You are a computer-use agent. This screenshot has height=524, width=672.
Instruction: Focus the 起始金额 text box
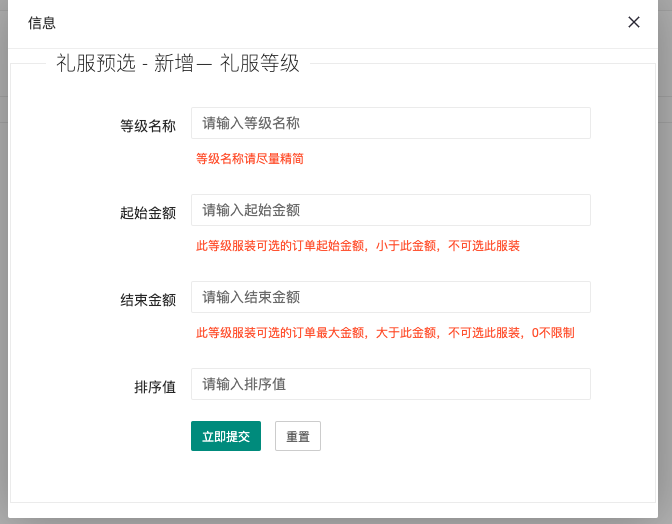click(390, 210)
